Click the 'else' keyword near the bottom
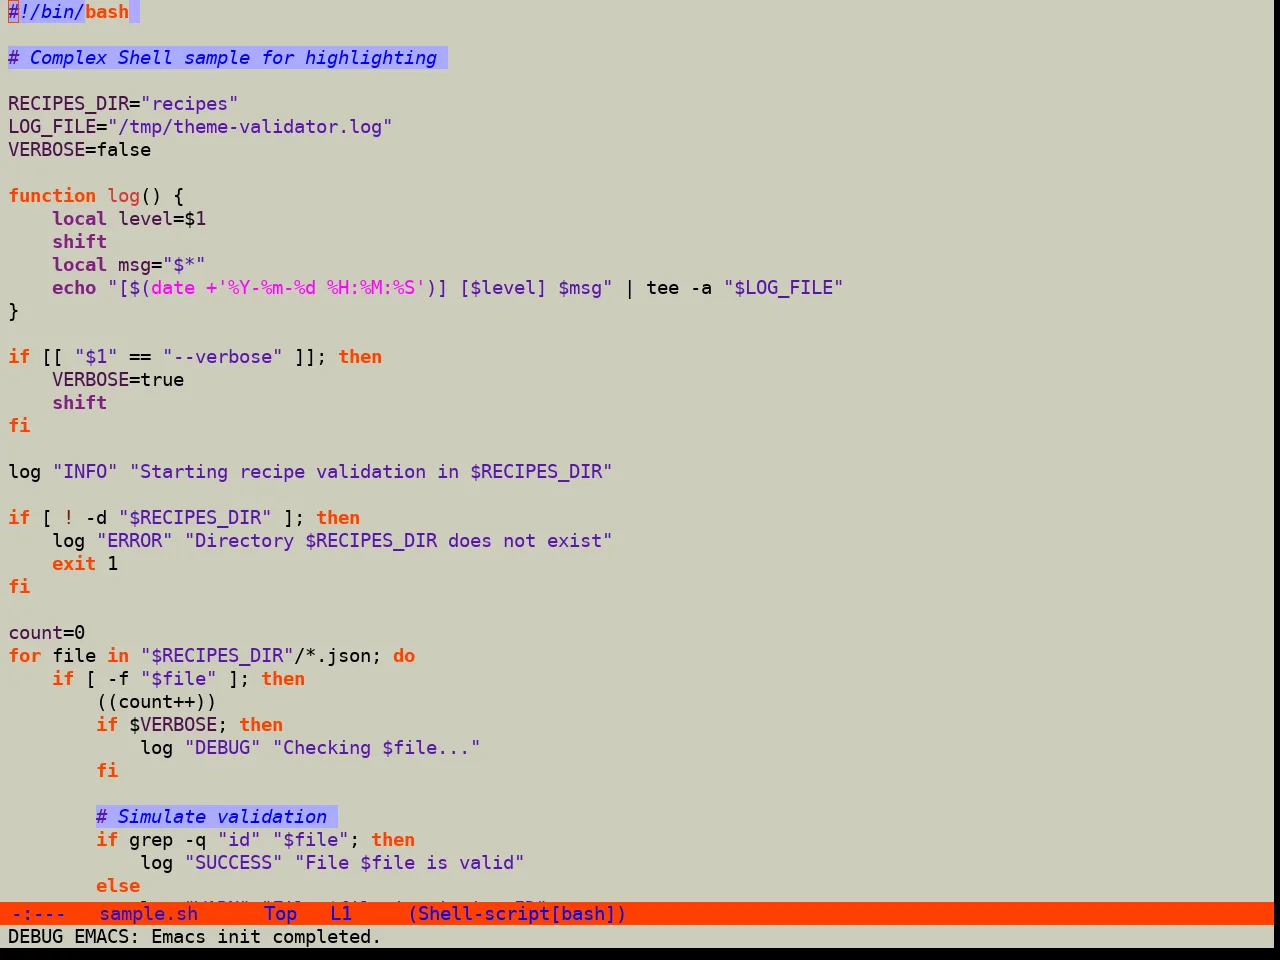 (118, 886)
